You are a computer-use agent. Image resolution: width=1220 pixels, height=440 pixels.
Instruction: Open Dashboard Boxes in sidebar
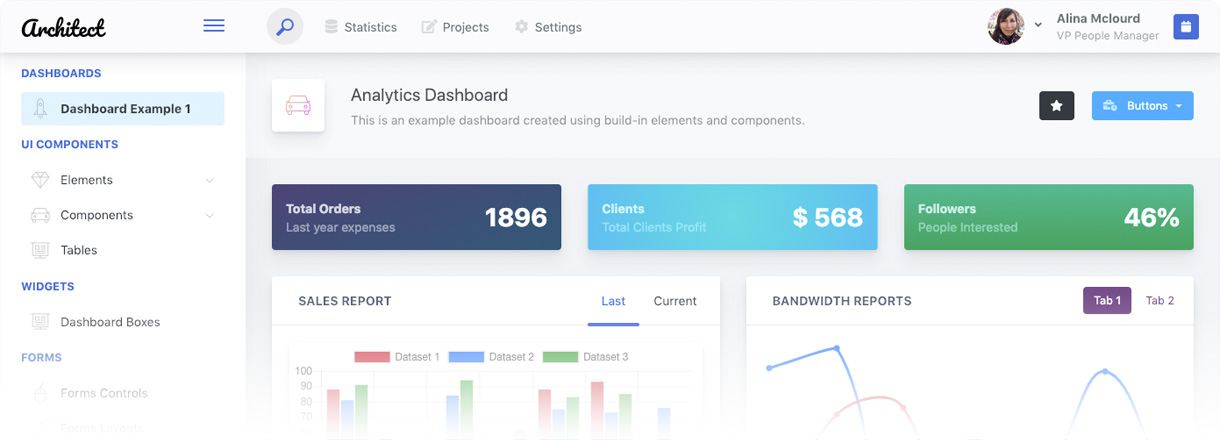(x=122, y=322)
